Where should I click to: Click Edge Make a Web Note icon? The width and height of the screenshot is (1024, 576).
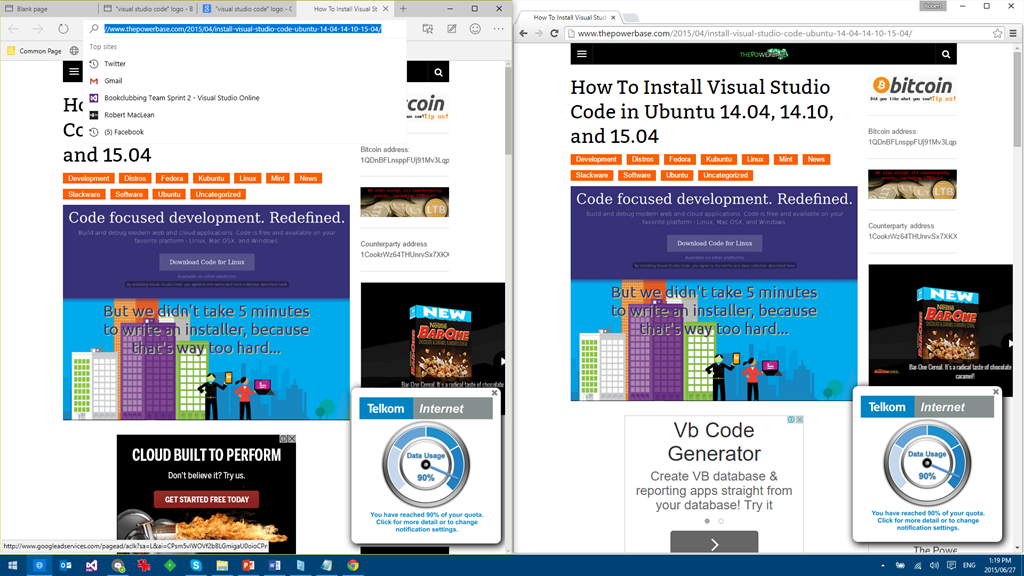(x=452, y=29)
